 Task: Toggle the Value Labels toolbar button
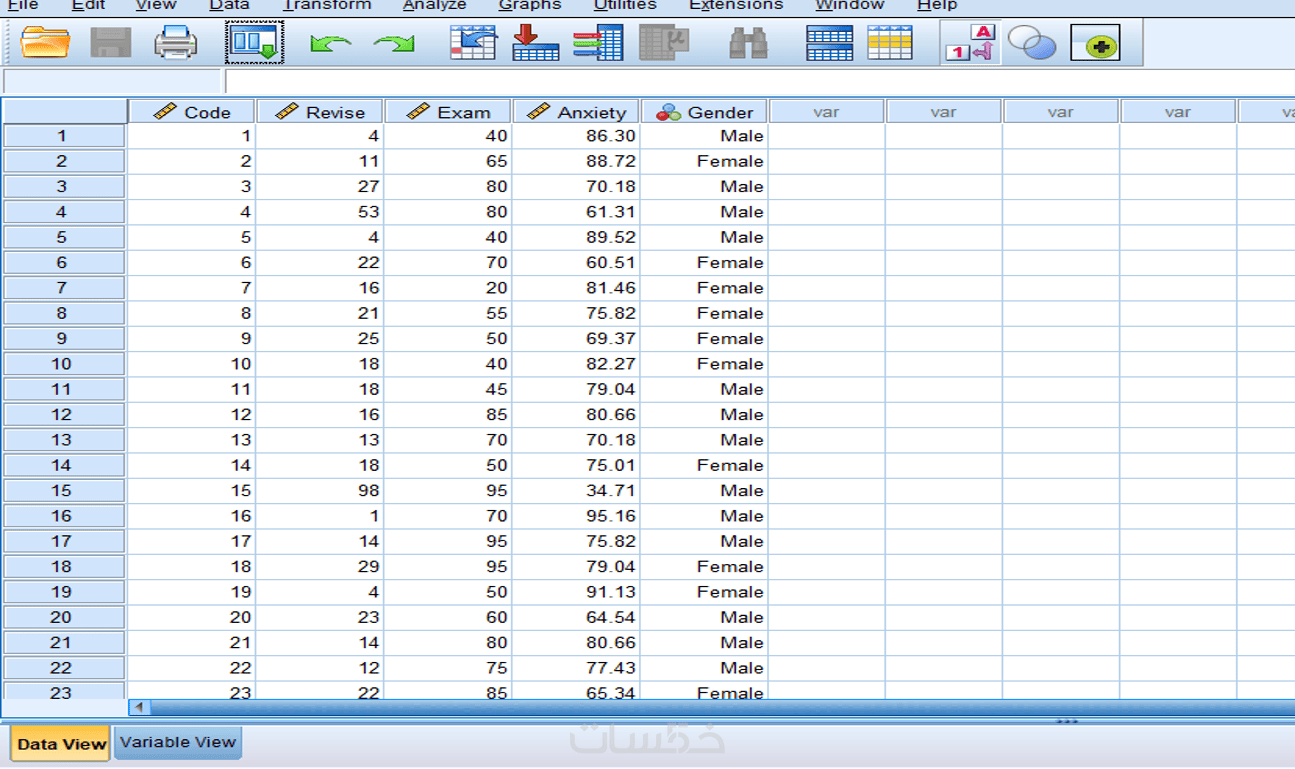click(971, 43)
